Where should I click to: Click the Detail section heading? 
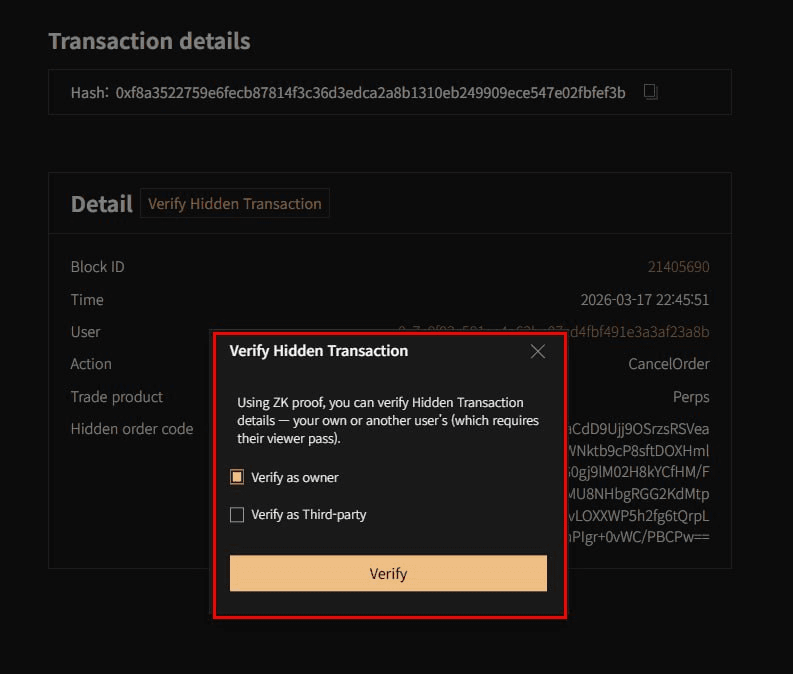click(101, 204)
